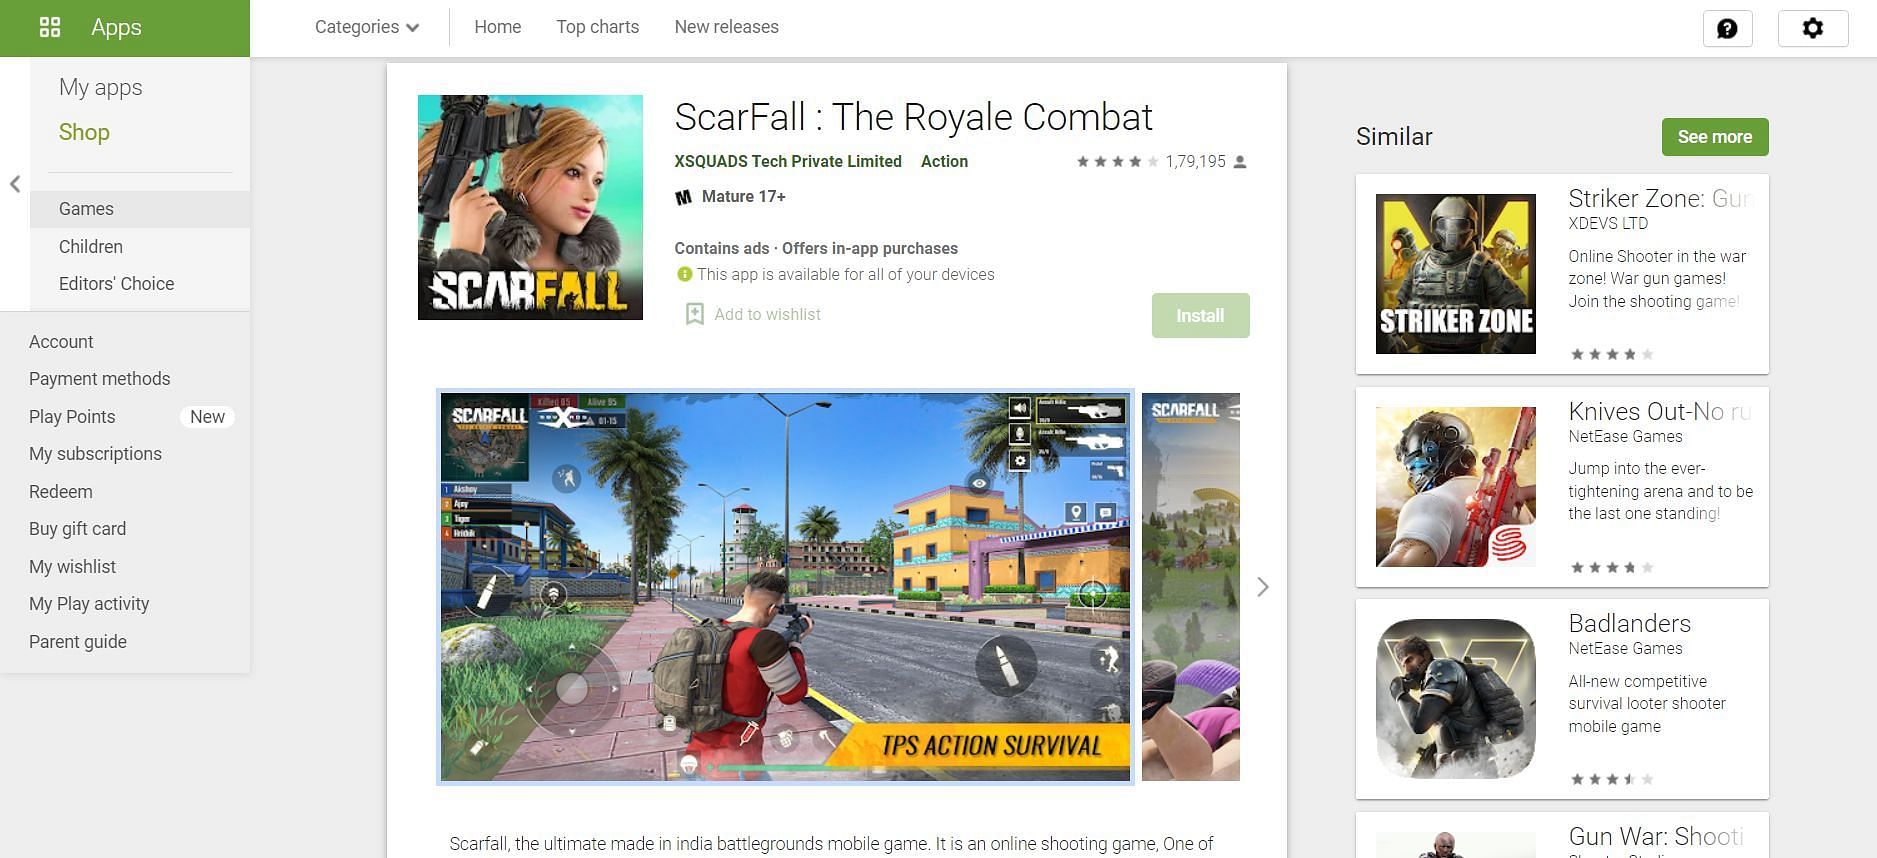Open New releases tab

pos(726,27)
